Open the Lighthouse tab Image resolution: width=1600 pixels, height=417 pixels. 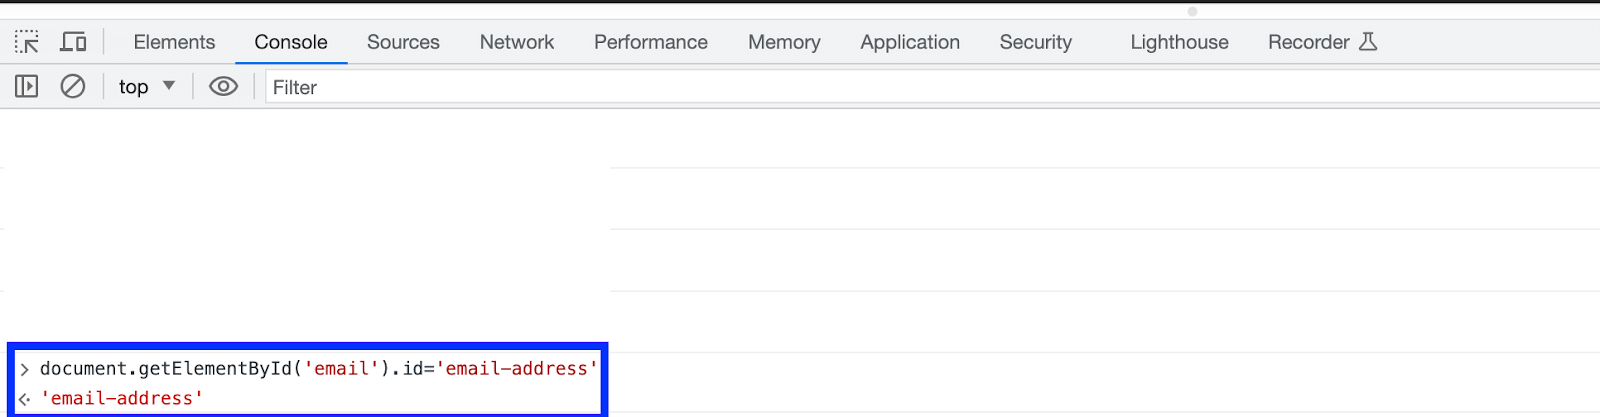[1179, 42]
